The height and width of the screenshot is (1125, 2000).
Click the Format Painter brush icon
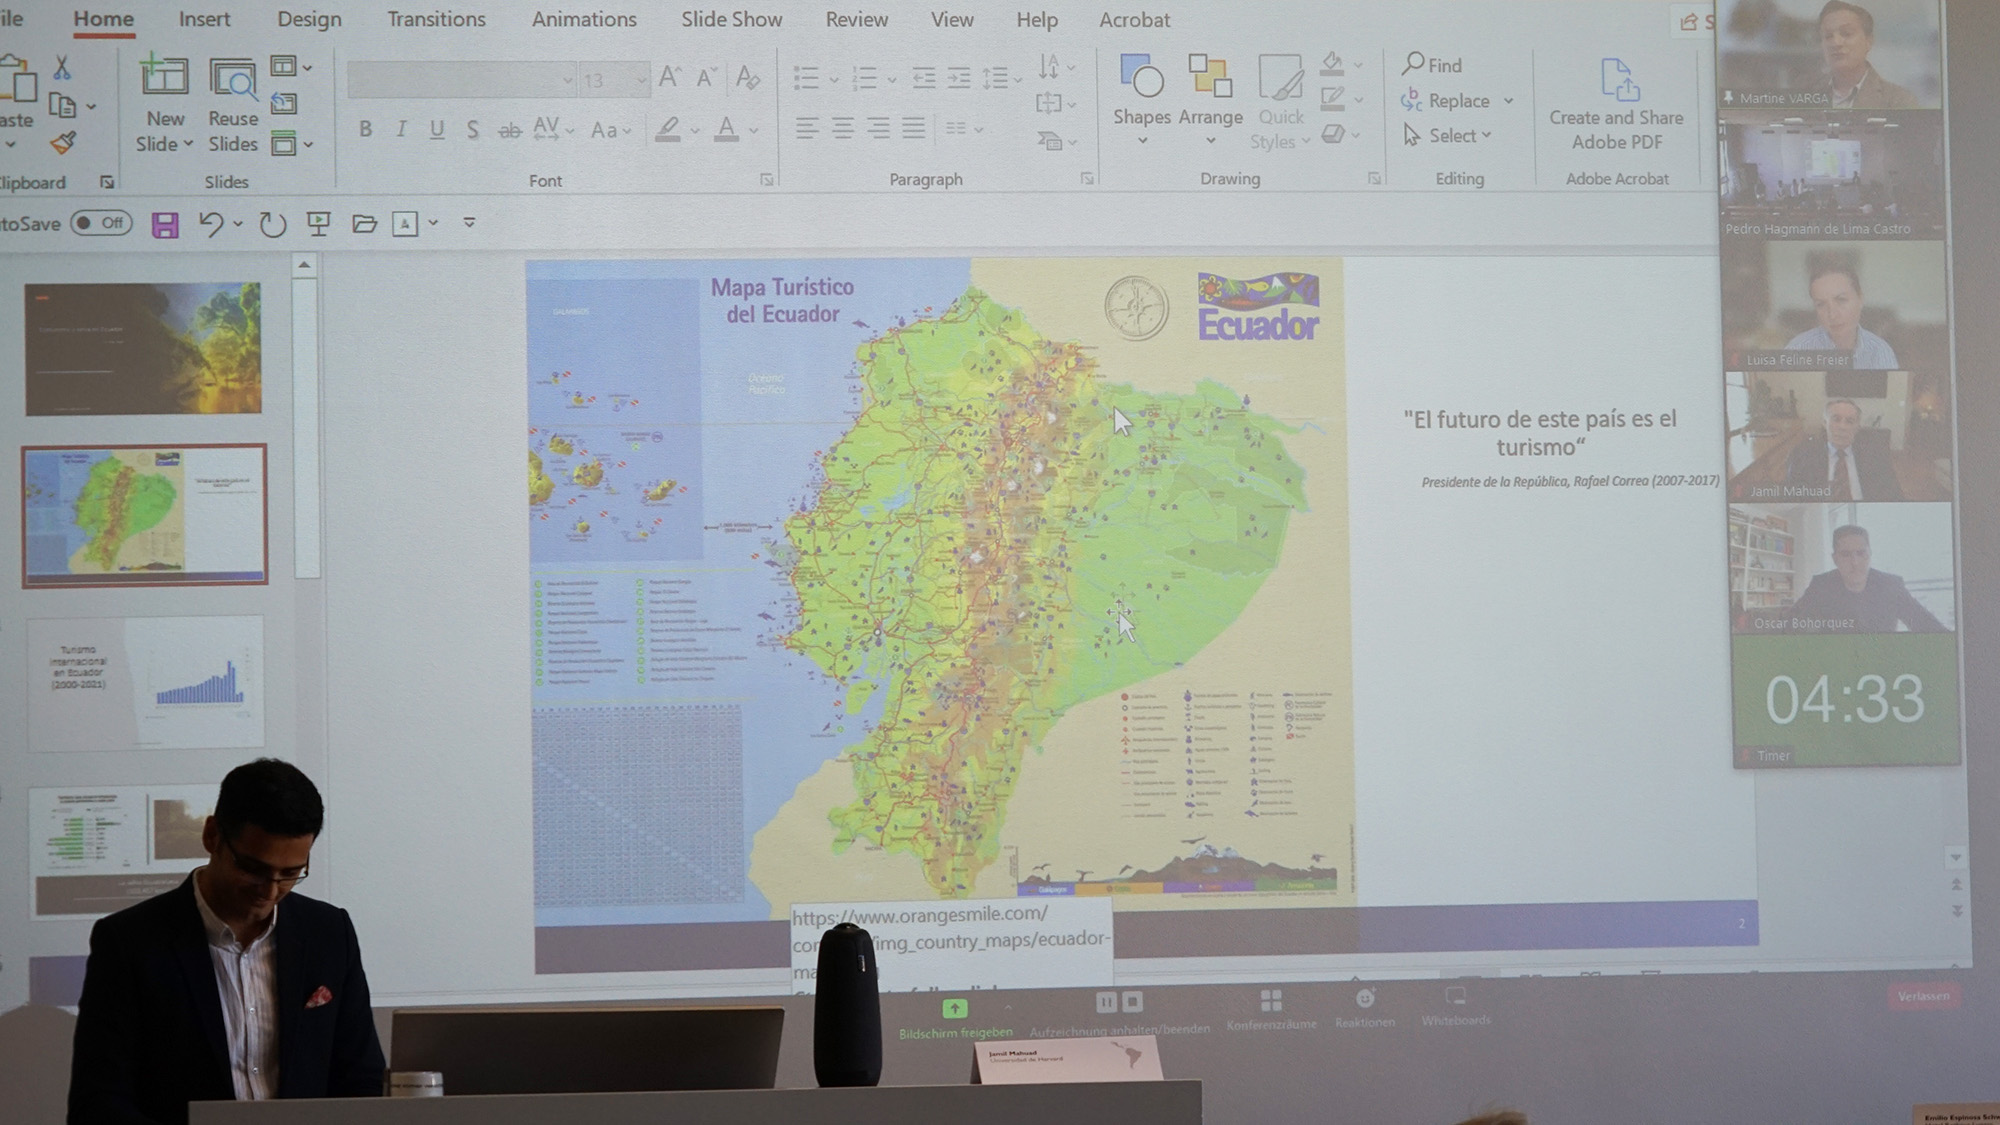(x=63, y=143)
